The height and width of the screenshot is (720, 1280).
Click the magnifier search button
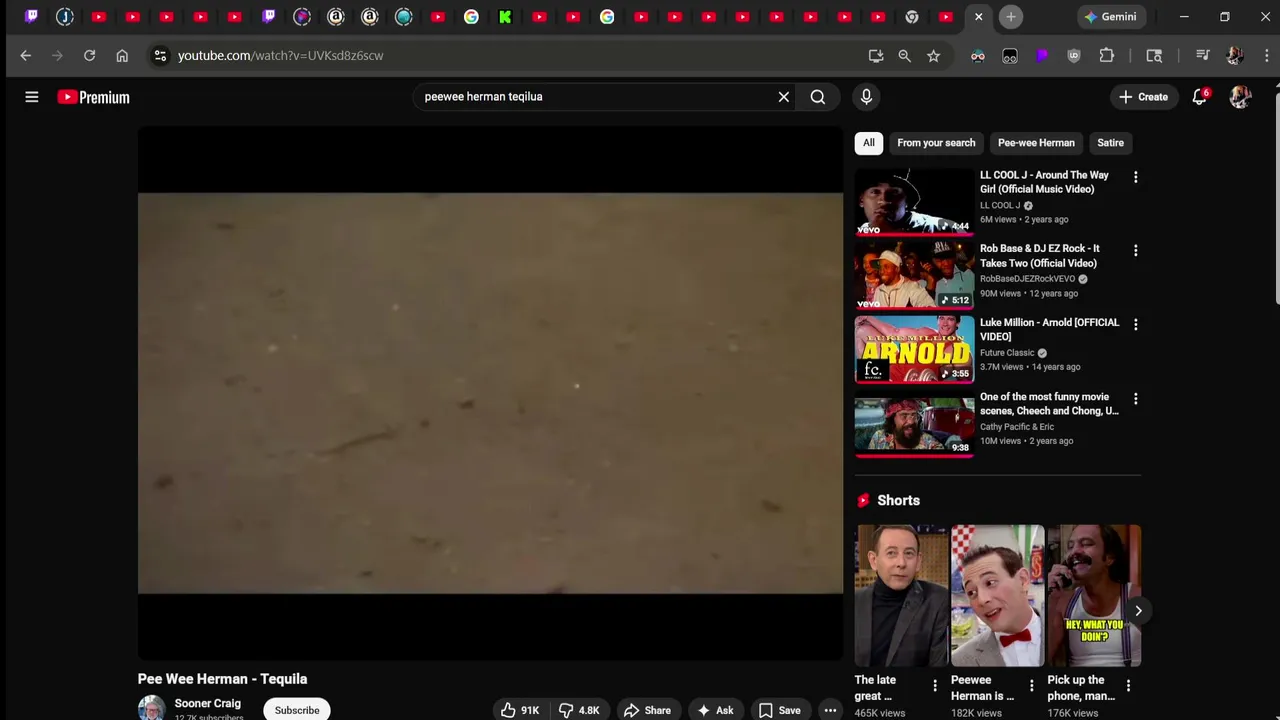tap(818, 97)
